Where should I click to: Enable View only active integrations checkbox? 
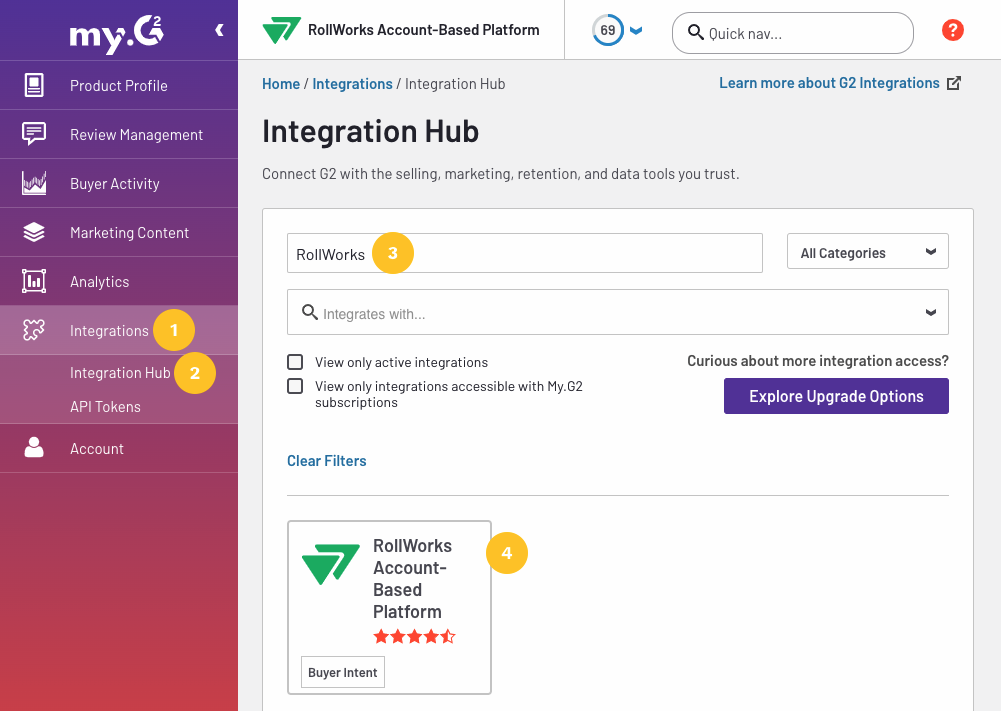(x=295, y=362)
